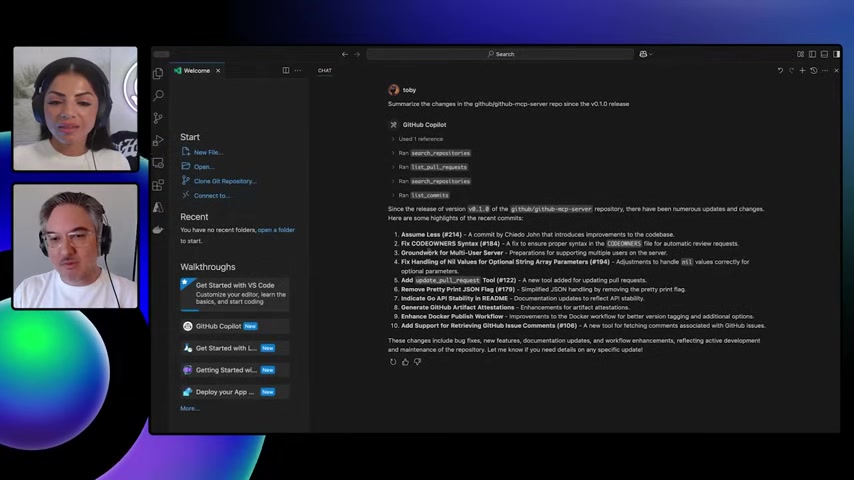Click the Copilot icon in the title bar
The image size is (854, 480).
pos(643,54)
